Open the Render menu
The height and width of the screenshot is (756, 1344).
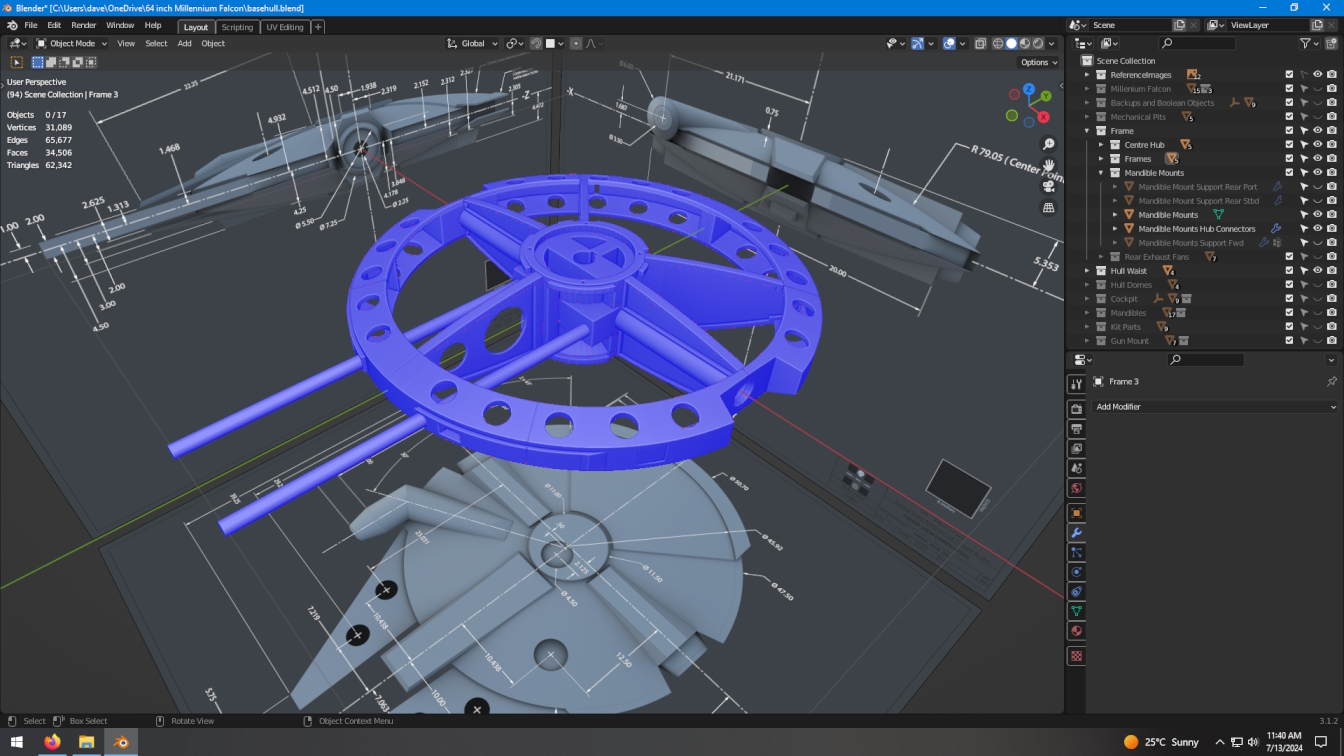click(84, 25)
